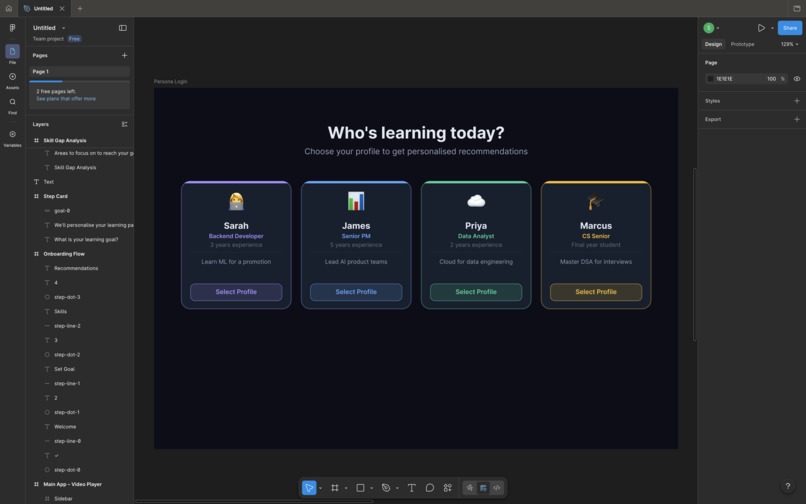Open the Frame tool options dropdown arrow

(x=346, y=488)
